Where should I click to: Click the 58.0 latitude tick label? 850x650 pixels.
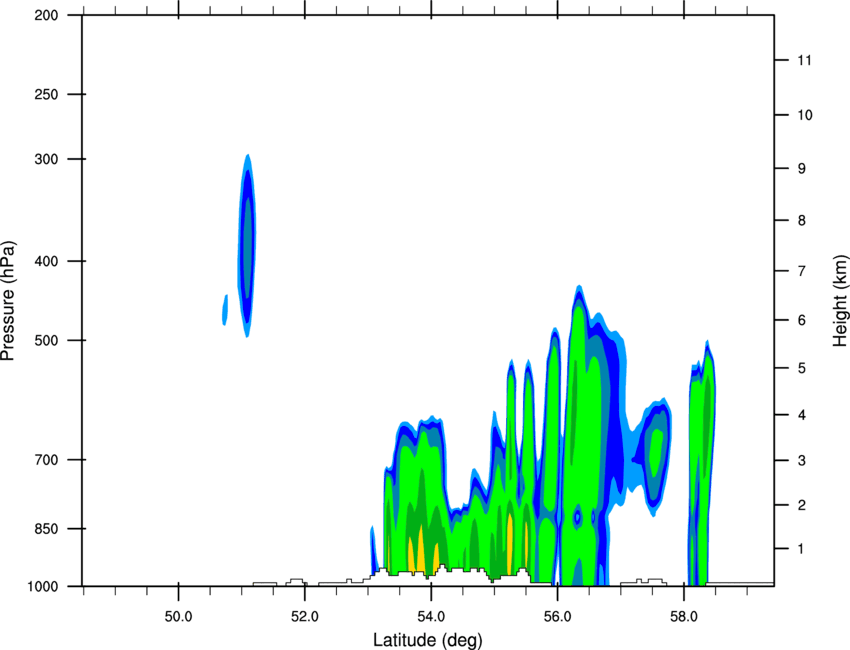pyautogui.click(x=684, y=617)
